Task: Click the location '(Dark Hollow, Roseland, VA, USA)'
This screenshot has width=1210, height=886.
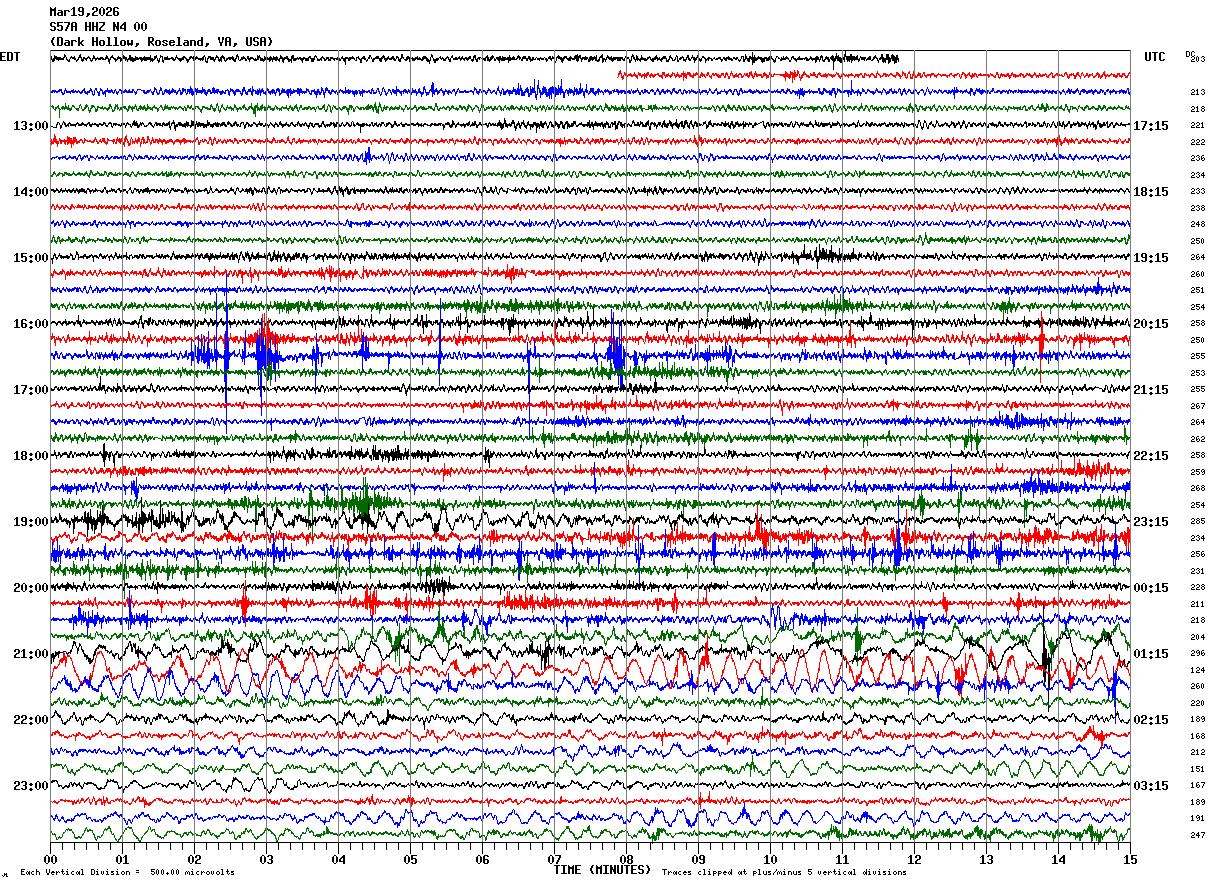Action: pyautogui.click(x=161, y=42)
